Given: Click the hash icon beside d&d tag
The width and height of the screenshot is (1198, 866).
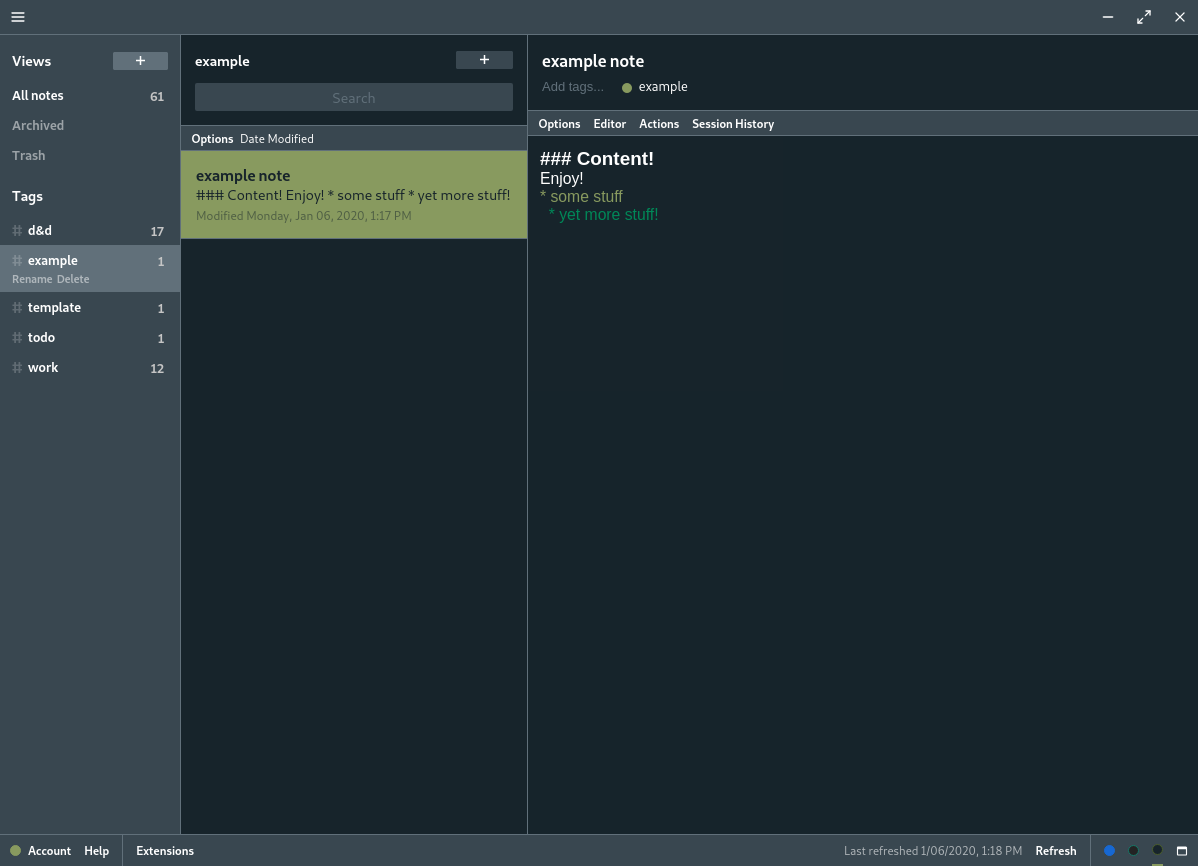Looking at the screenshot, I should [x=17, y=231].
